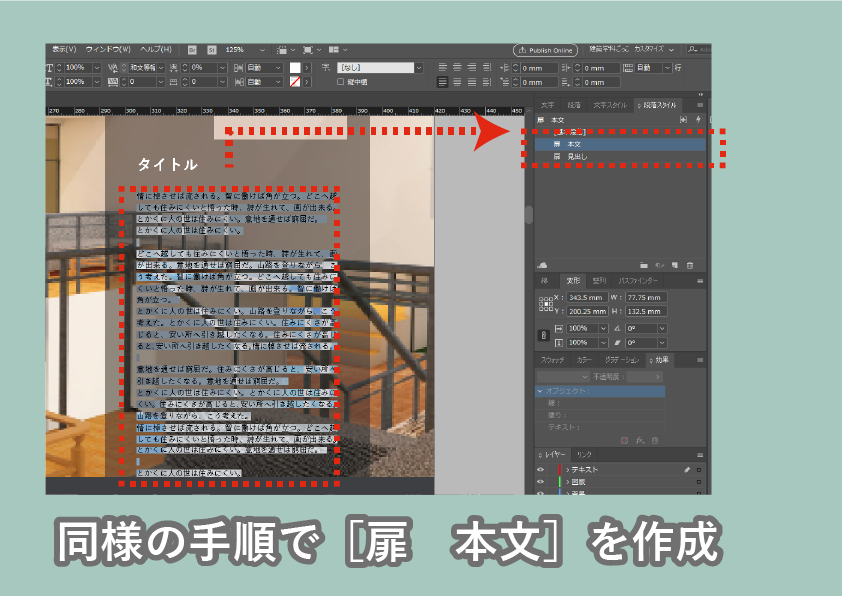The width and height of the screenshot is (842, 596).
Task: Open Adobe Stock via the St icon
Action: click(x=212, y=50)
